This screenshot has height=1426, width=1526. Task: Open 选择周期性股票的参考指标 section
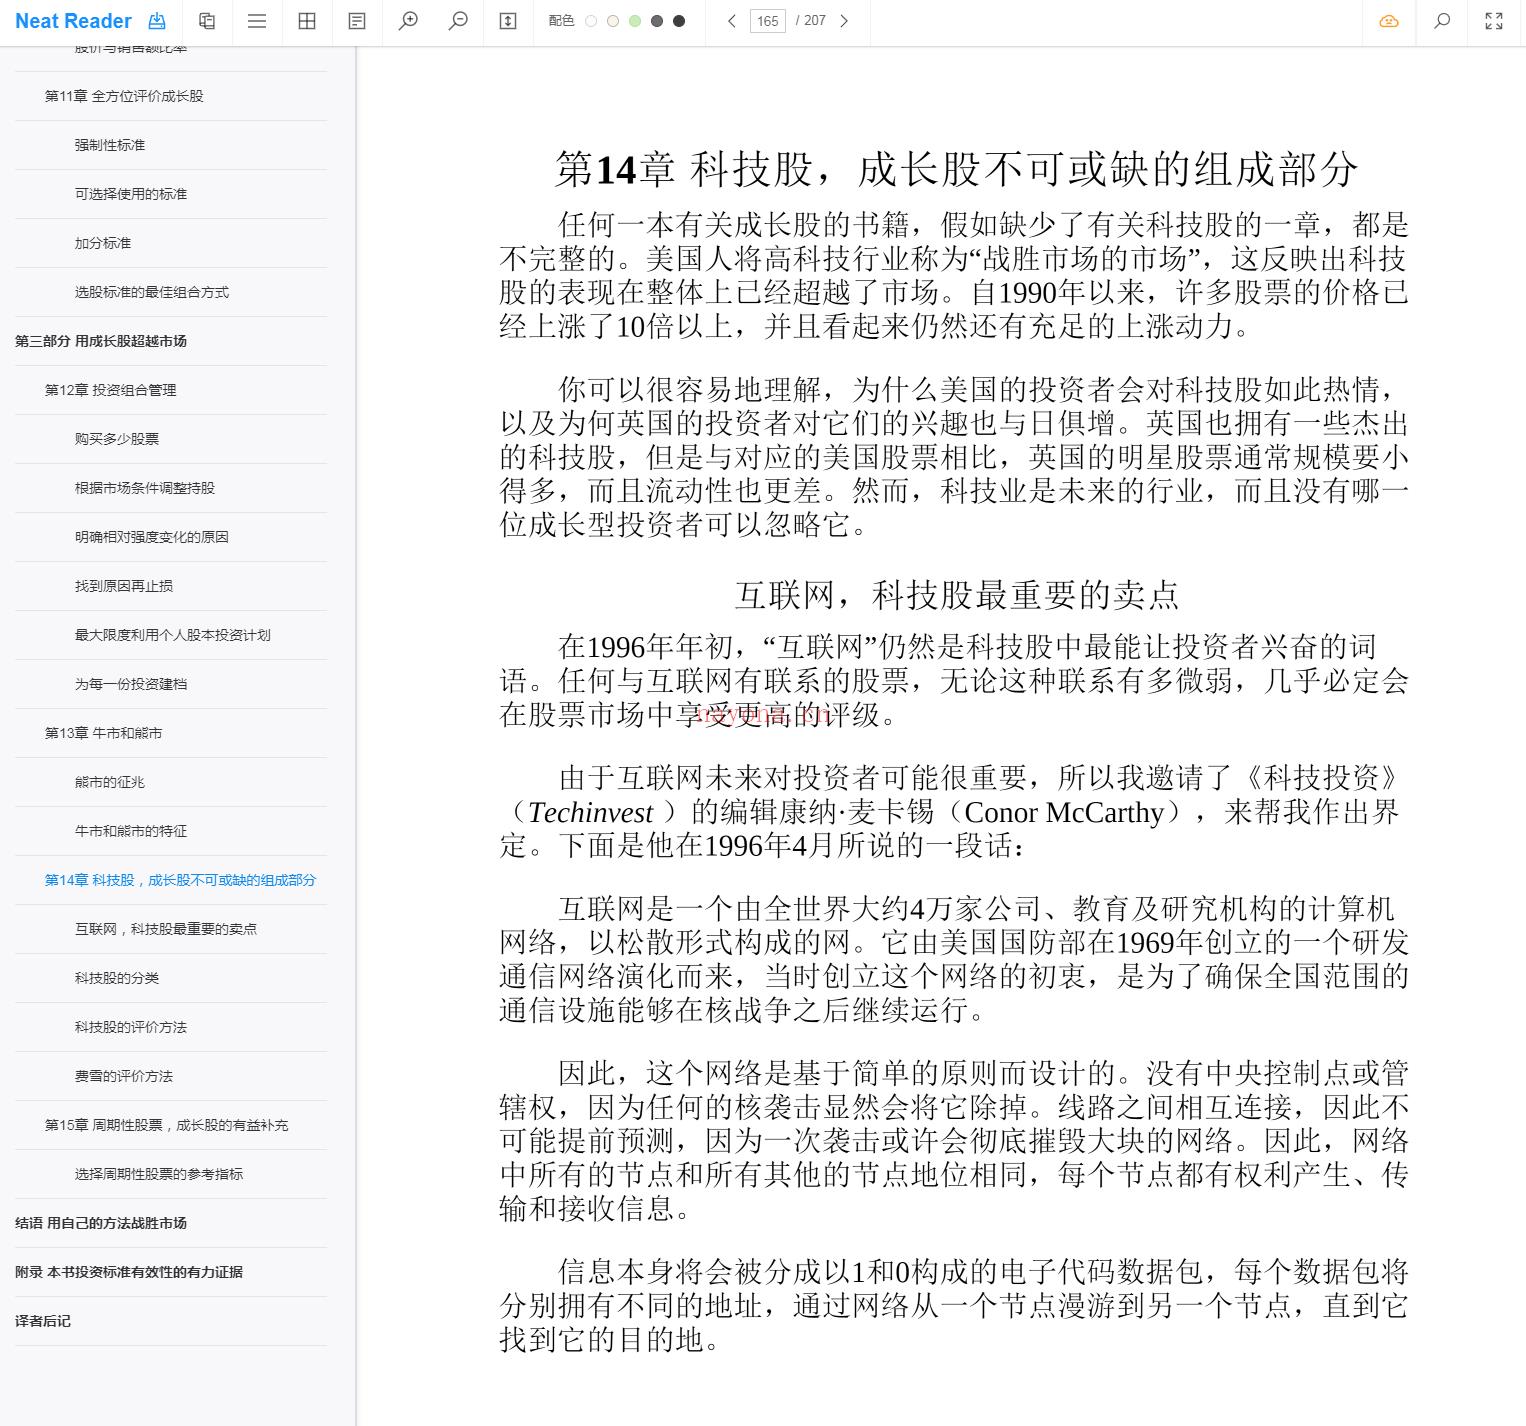(x=159, y=1174)
